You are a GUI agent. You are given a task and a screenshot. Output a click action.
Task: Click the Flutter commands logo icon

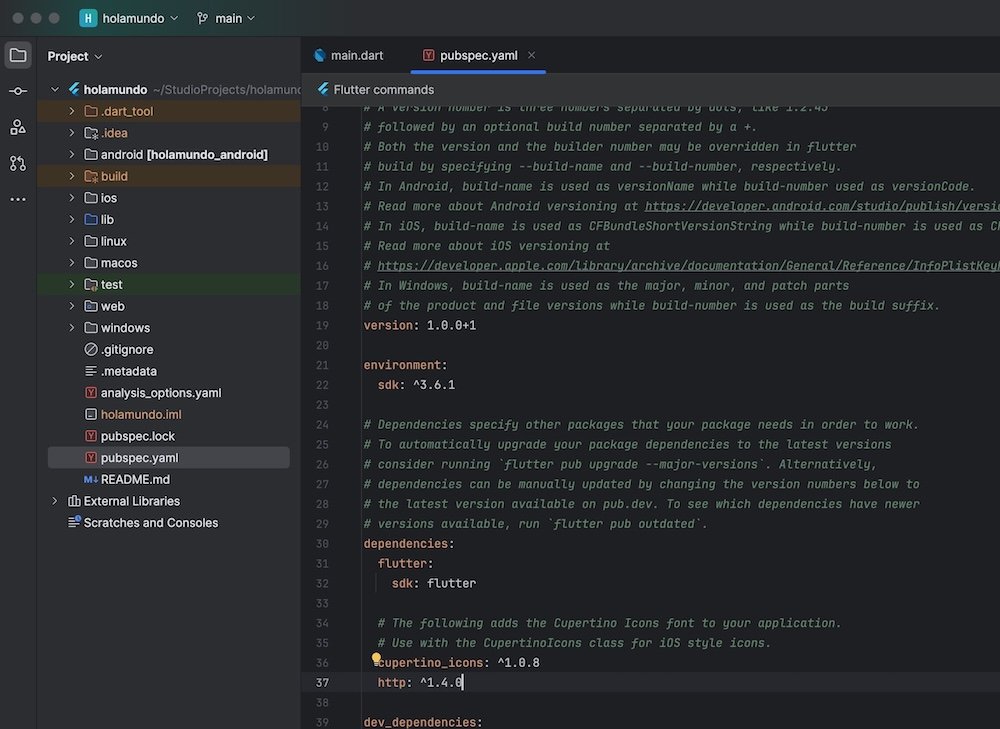pos(323,89)
